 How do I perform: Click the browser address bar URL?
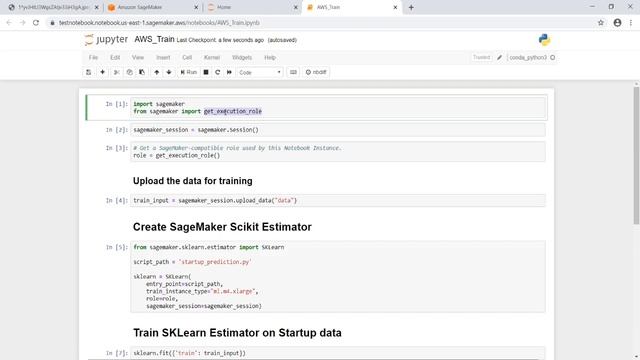tap(159, 23)
